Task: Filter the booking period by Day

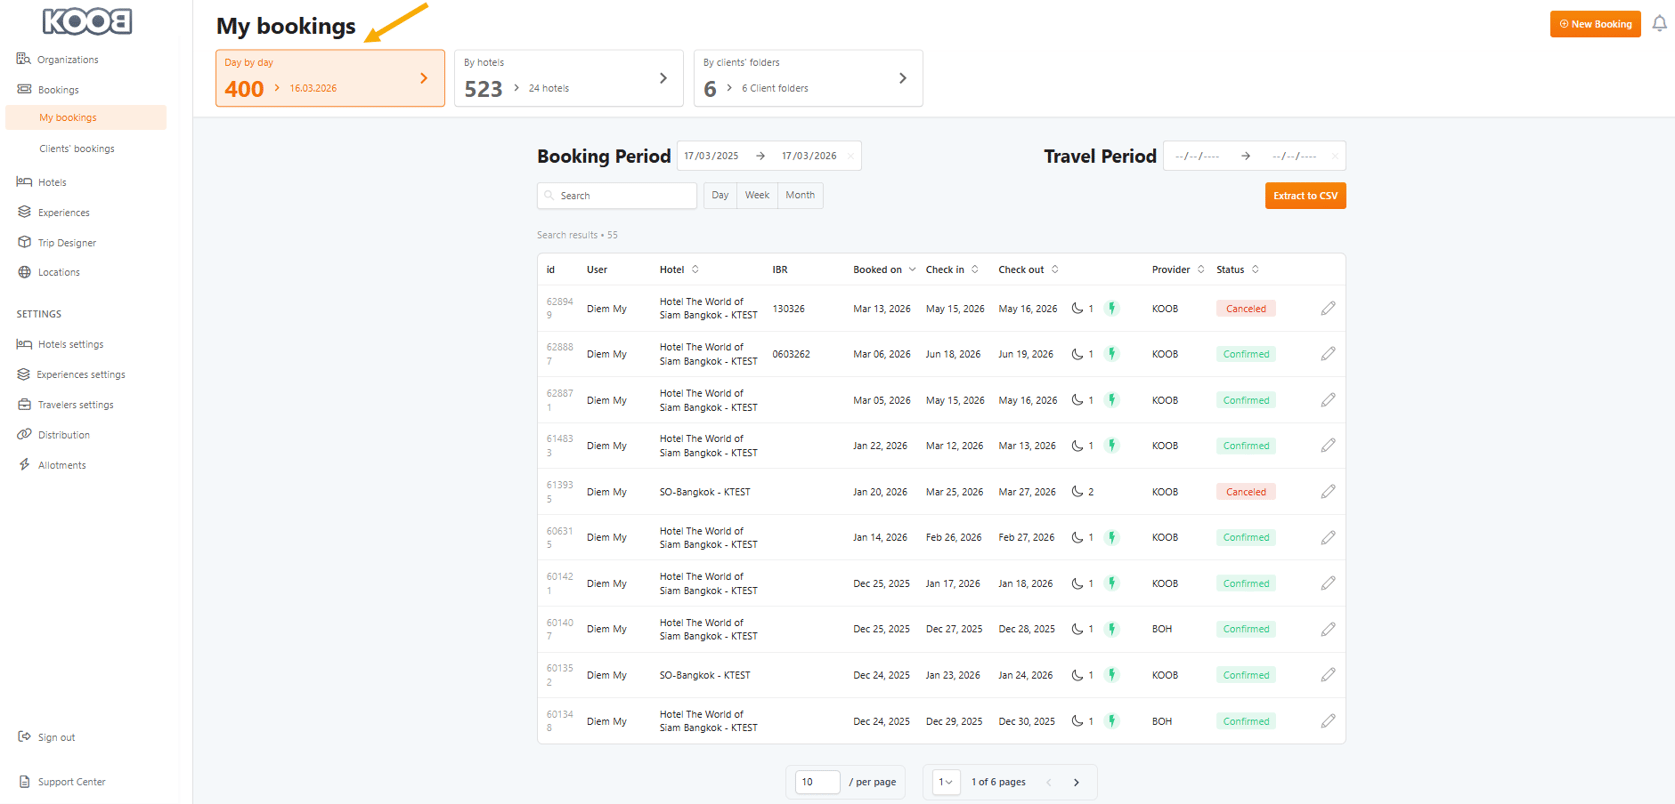Action: point(720,195)
